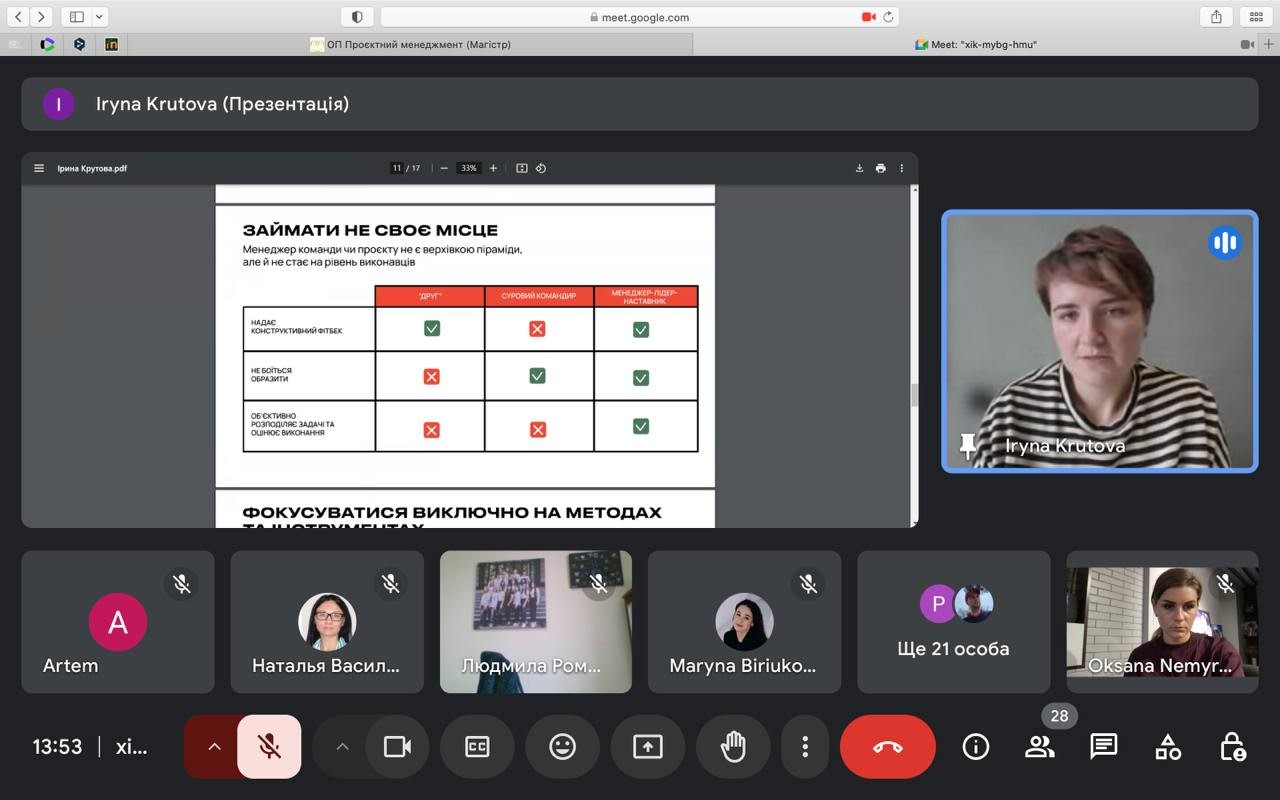Open the Safari share button
Screen dimensions: 1280x800
point(1216,17)
